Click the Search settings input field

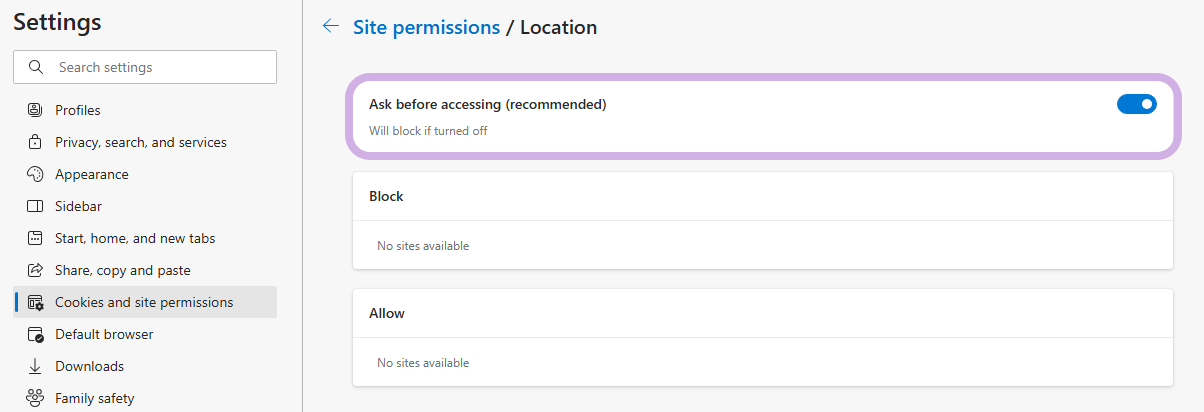145,67
